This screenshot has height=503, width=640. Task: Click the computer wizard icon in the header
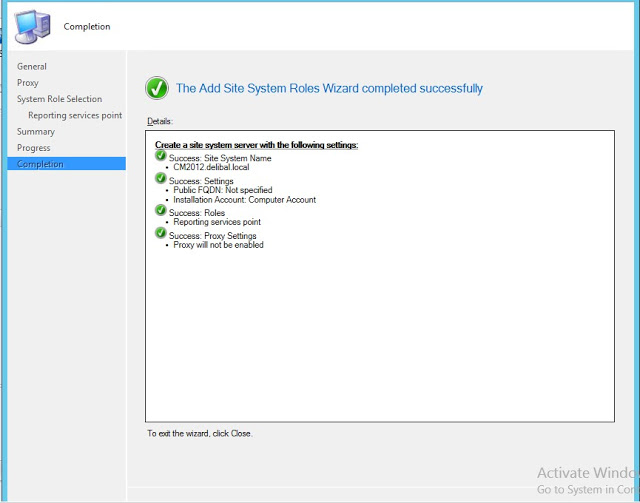[x=32, y=25]
